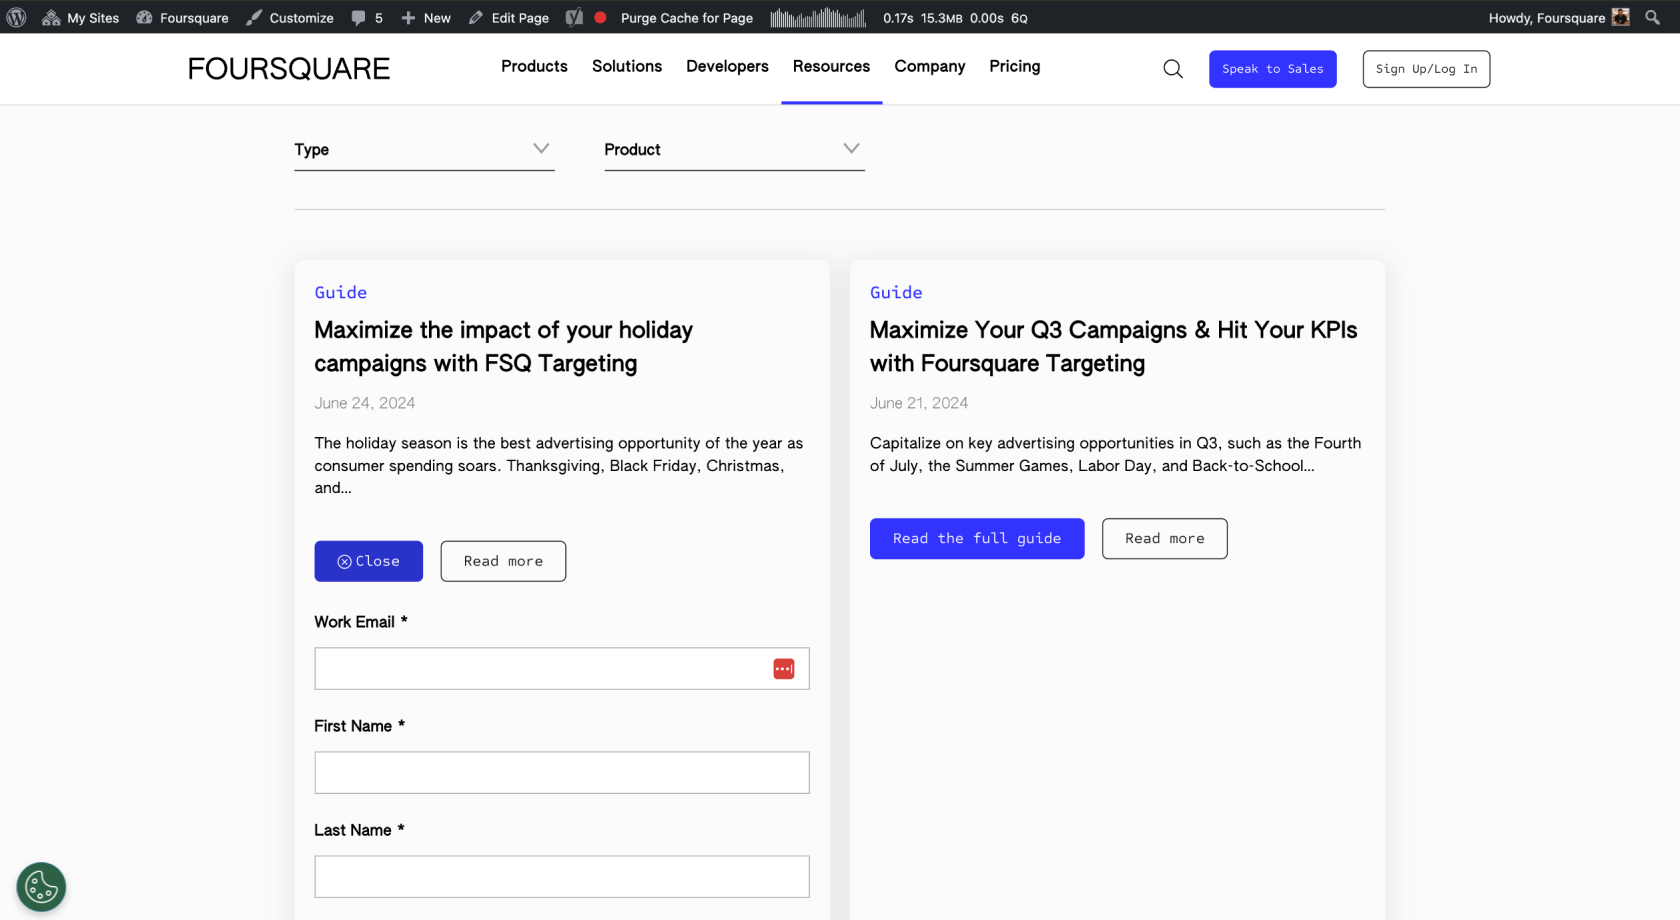Open the Company nav menu
Image resolution: width=1680 pixels, height=920 pixels.
coord(930,66)
